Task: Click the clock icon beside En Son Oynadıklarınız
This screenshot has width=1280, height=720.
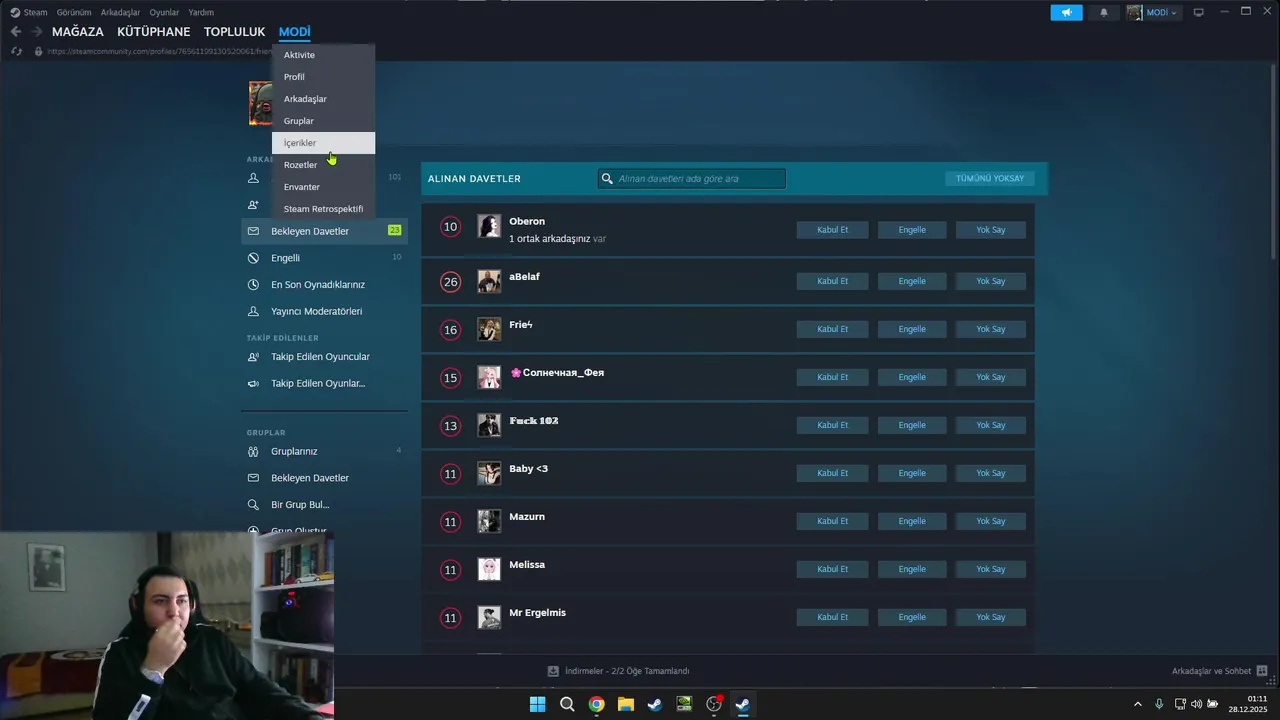Action: point(253,285)
